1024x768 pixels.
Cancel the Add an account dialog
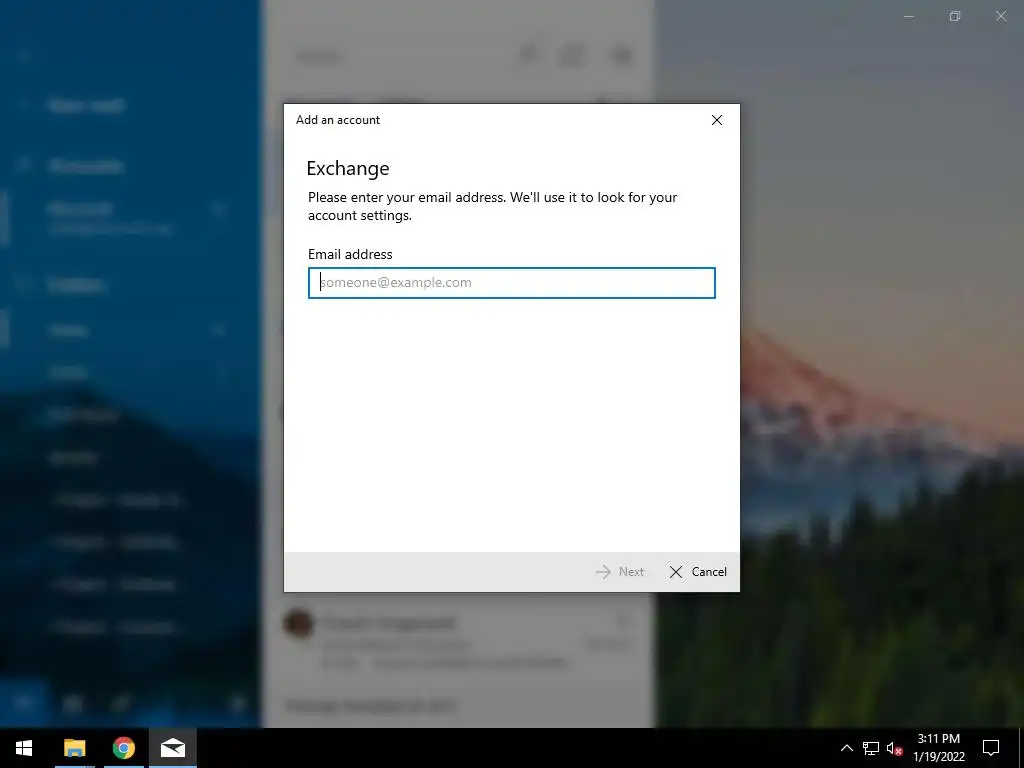tap(697, 571)
